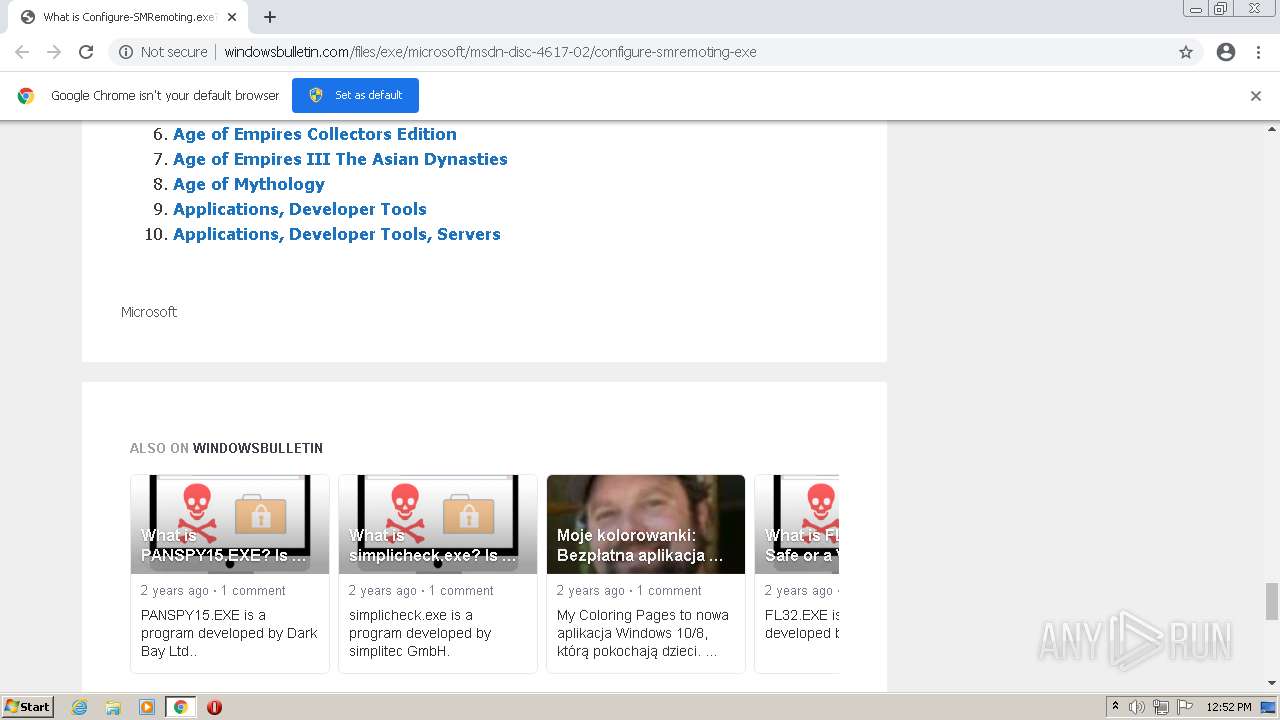Open Chrome profile avatar icon
The width and height of the screenshot is (1280, 720).
[1226, 52]
